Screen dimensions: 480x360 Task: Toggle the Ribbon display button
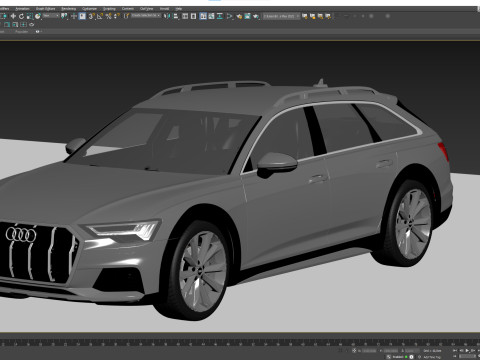pos(203,16)
